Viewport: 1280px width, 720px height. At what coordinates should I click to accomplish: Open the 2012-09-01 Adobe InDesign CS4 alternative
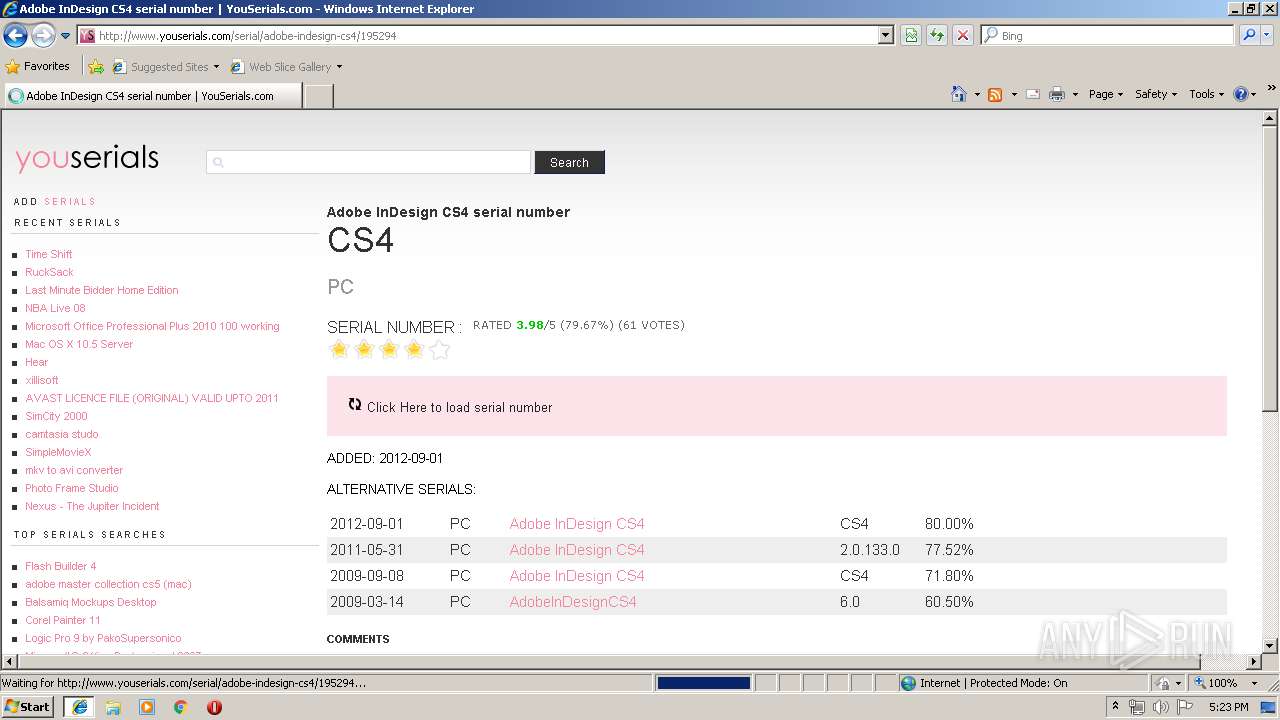(577, 524)
